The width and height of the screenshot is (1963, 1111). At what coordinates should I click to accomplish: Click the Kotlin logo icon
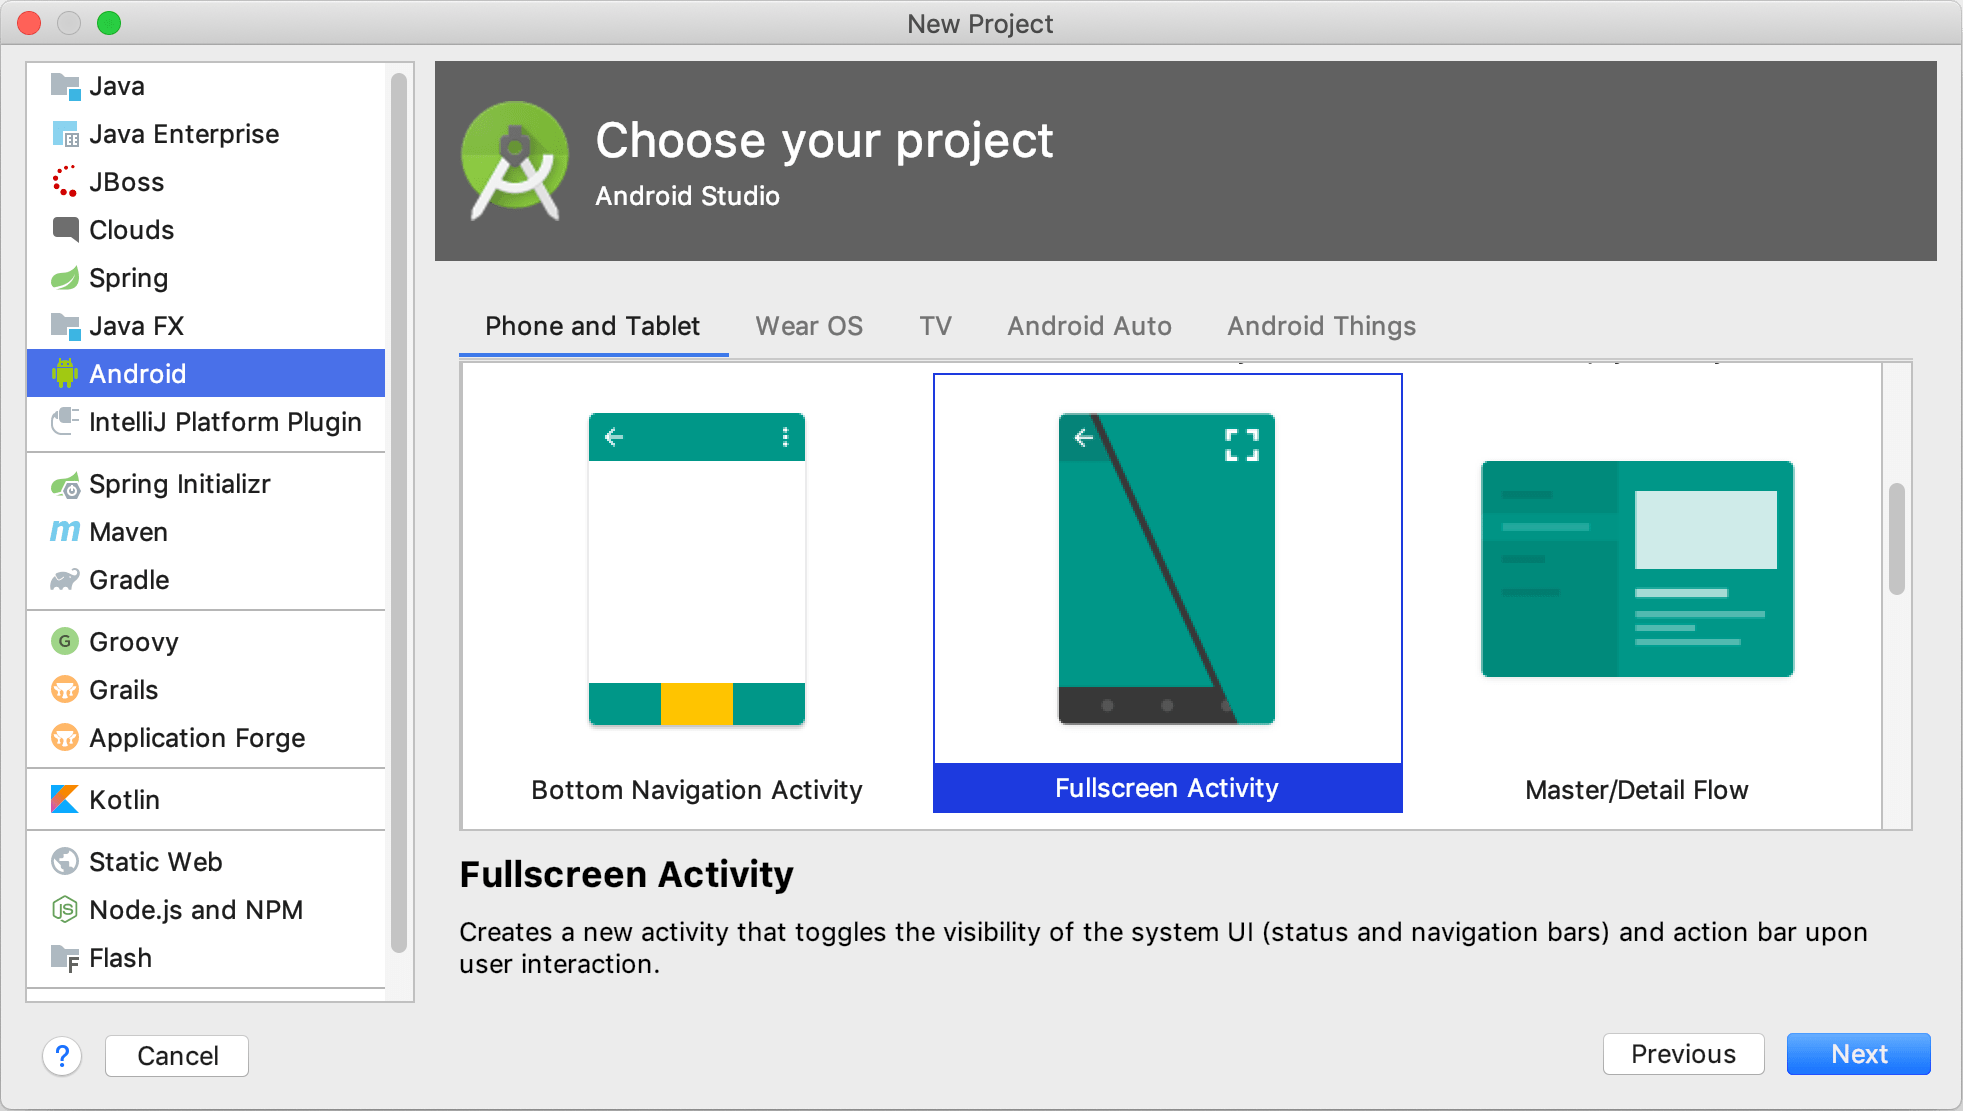pos(65,799)
